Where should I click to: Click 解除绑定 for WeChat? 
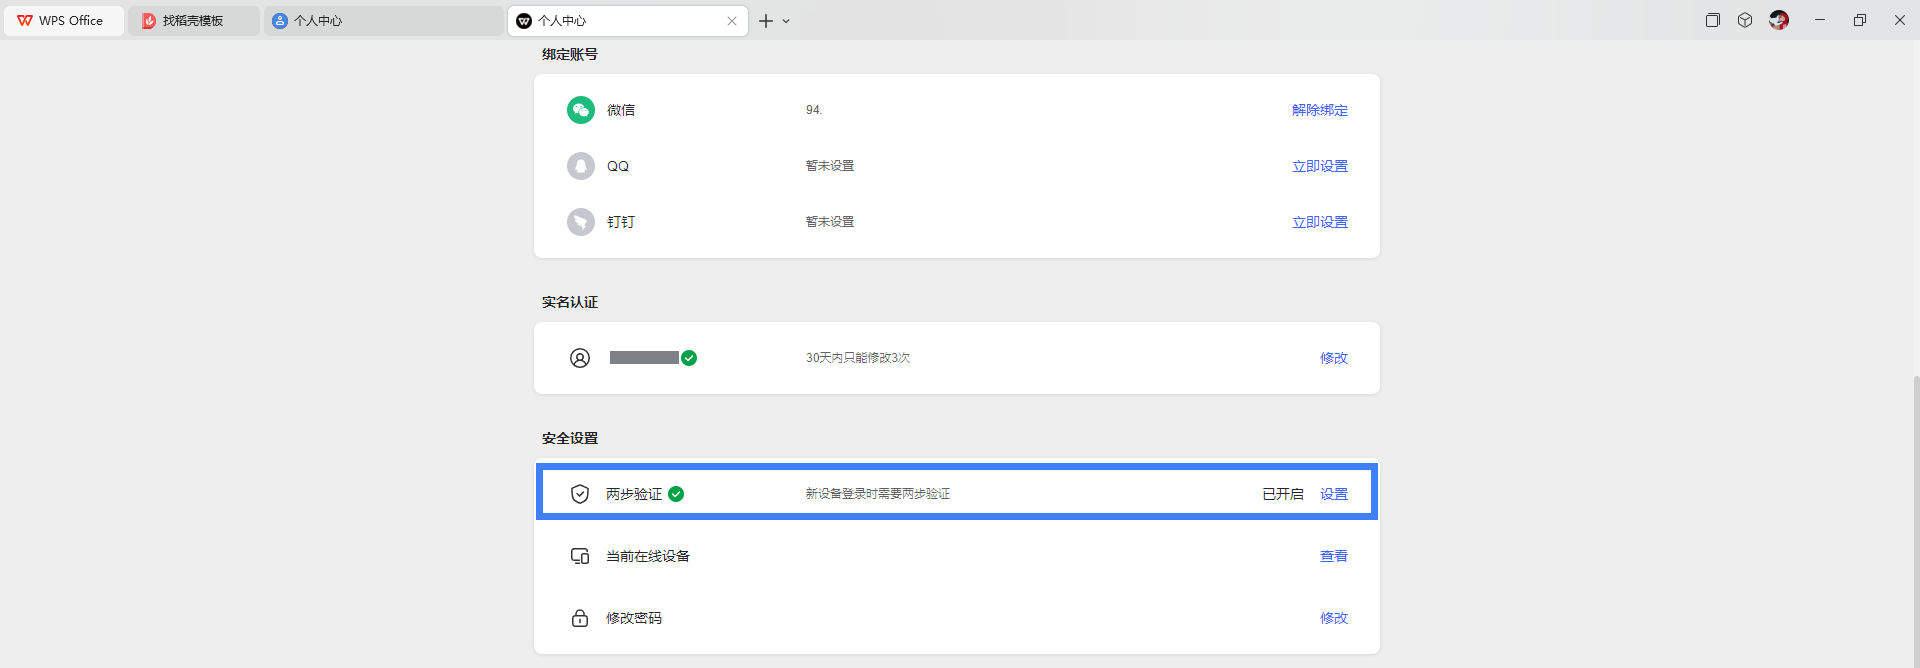[x=1320, y=110]
